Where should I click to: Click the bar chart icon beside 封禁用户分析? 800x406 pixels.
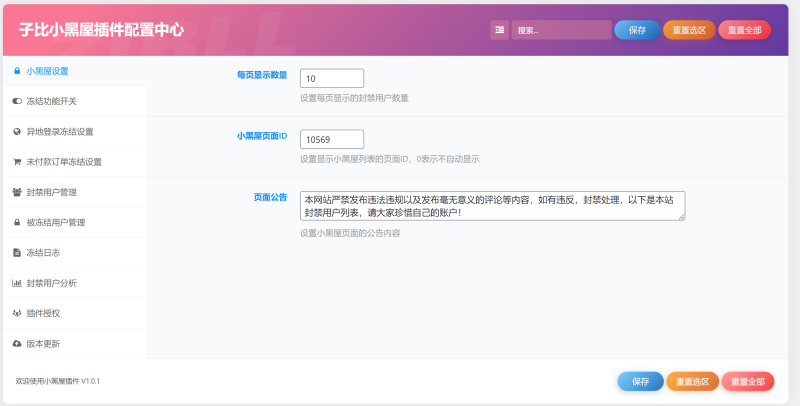tap(17, 283)
